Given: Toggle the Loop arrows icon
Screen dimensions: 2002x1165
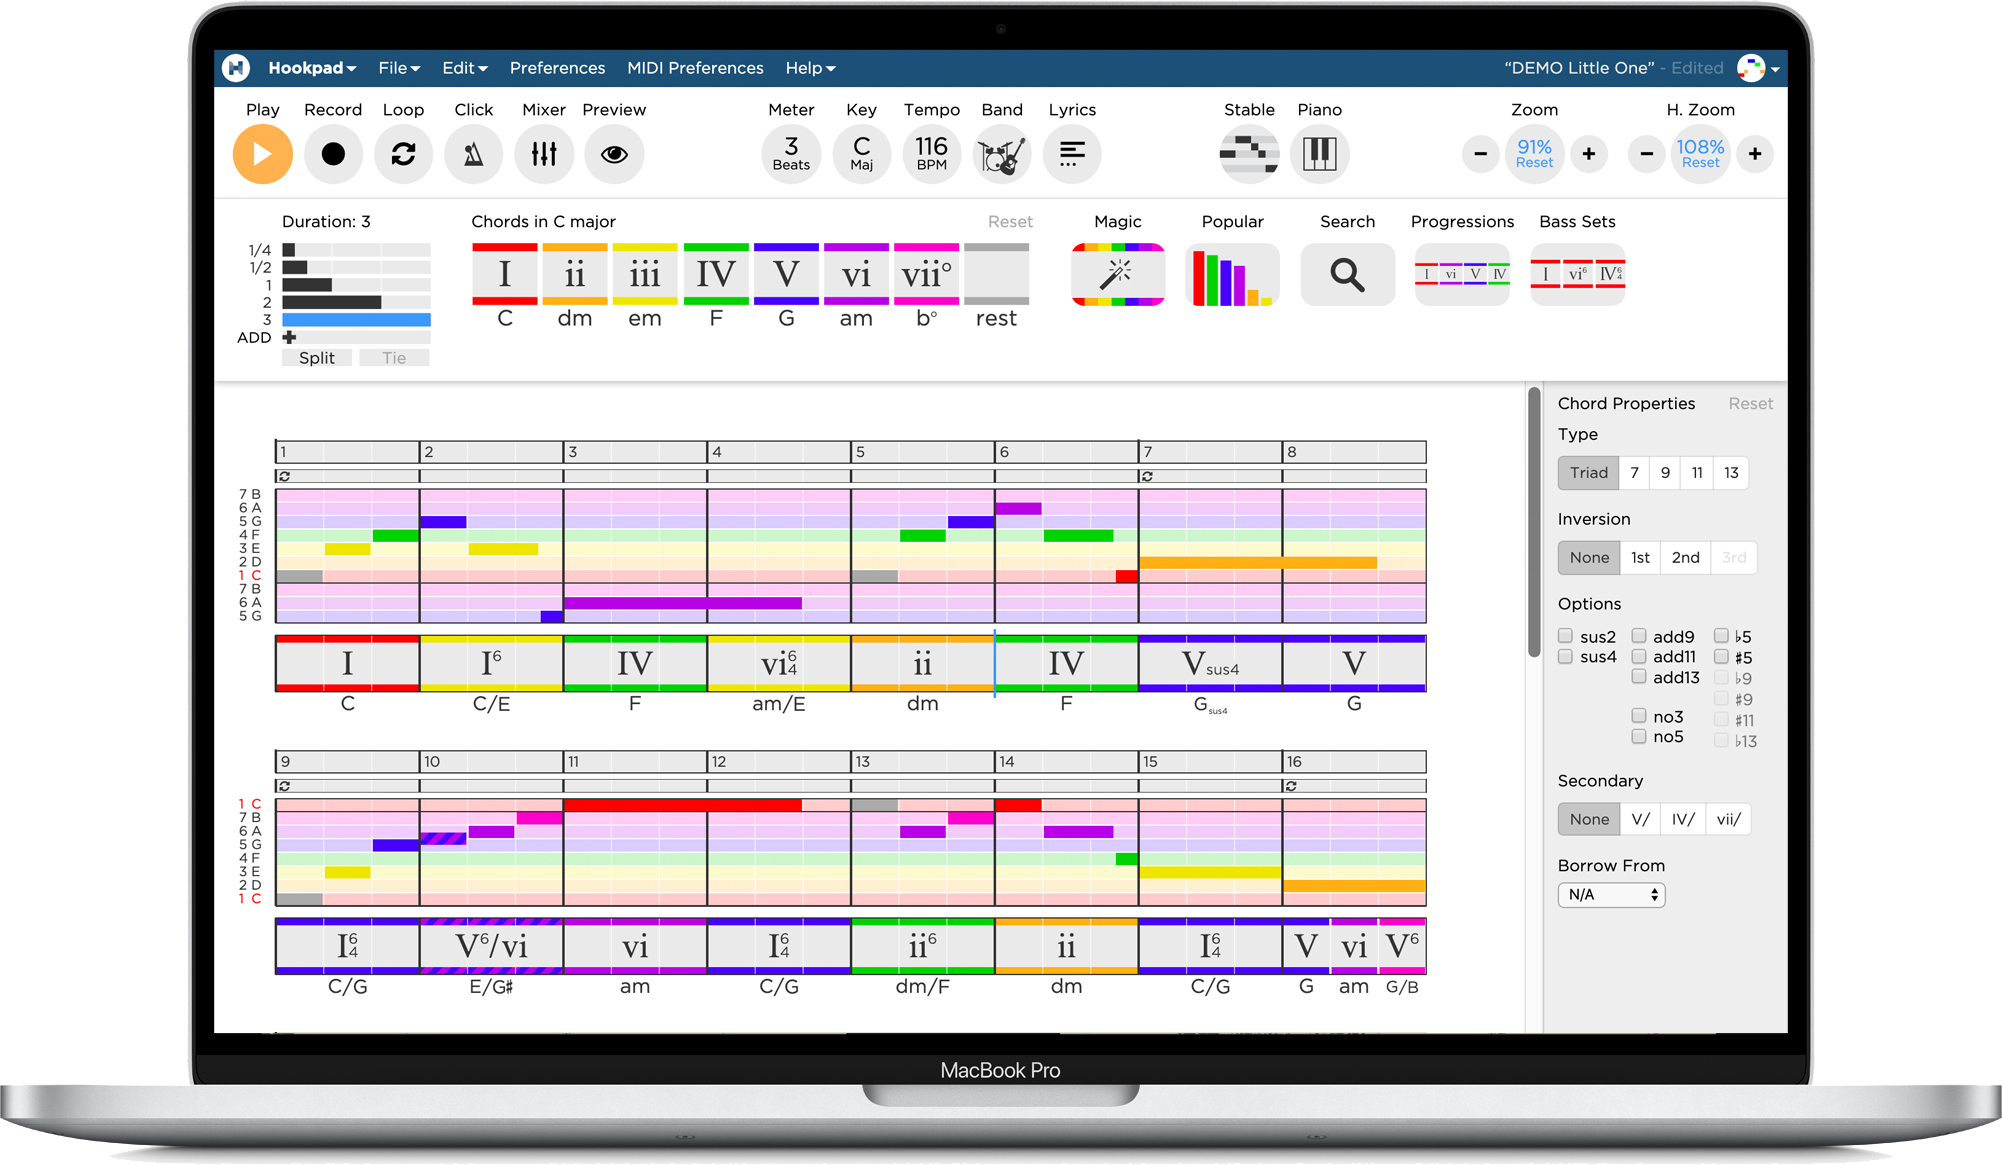Looking at the screenshot, I should click(403, 154).
